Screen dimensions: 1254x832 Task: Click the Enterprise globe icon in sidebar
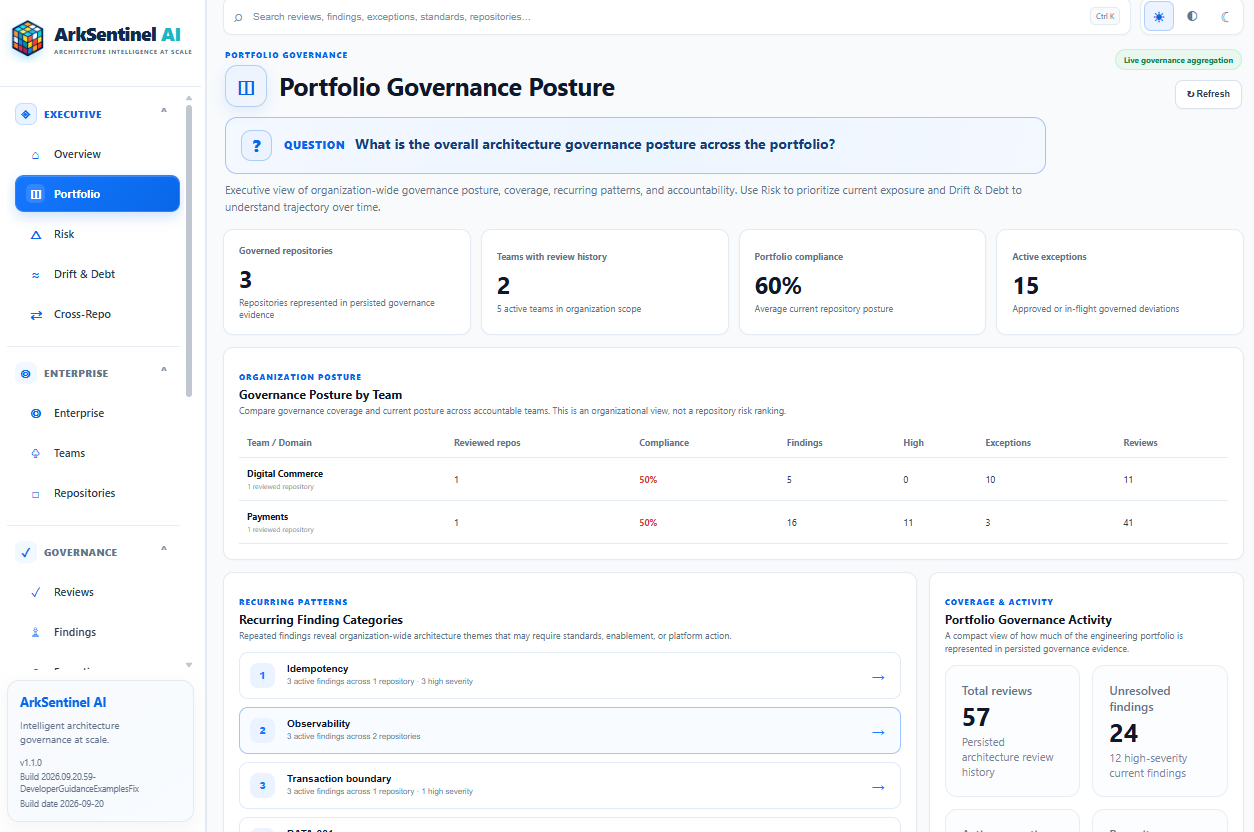[36, 414]
